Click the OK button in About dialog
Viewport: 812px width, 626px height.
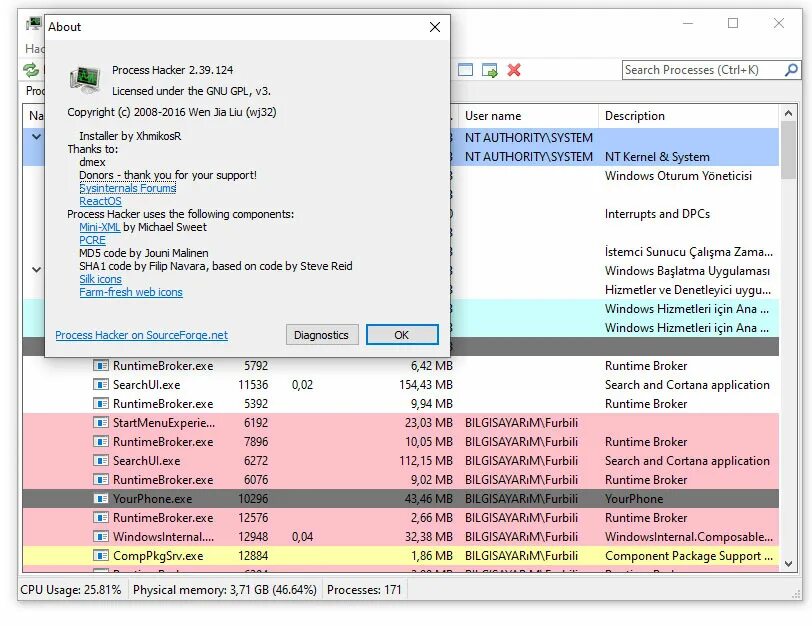[x=402, y=335]
